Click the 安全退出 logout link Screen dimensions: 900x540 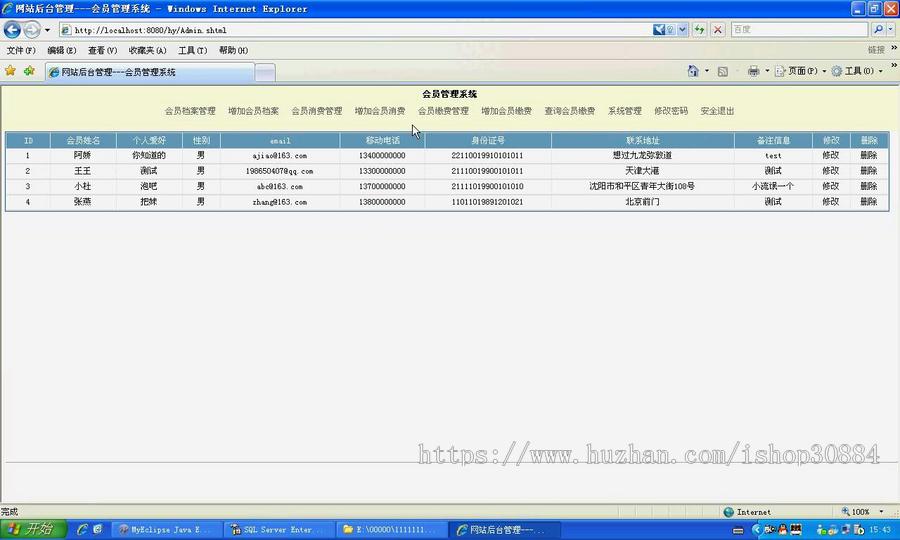pos(717,111)
